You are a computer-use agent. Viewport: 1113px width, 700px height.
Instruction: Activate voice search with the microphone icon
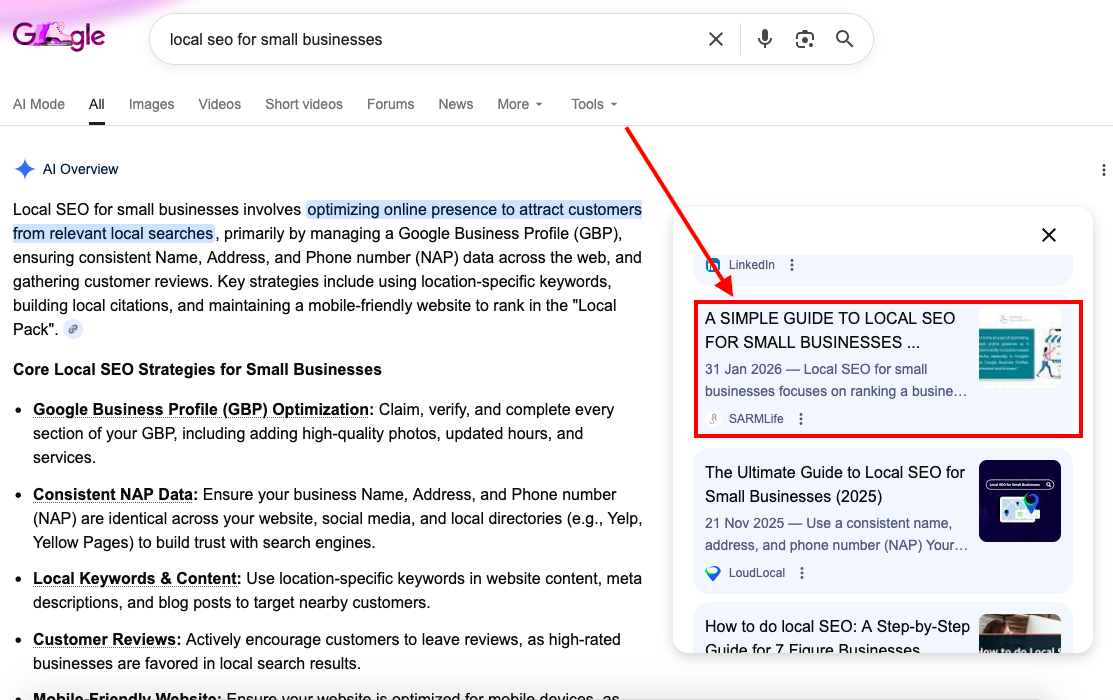(x=764, y=38)
